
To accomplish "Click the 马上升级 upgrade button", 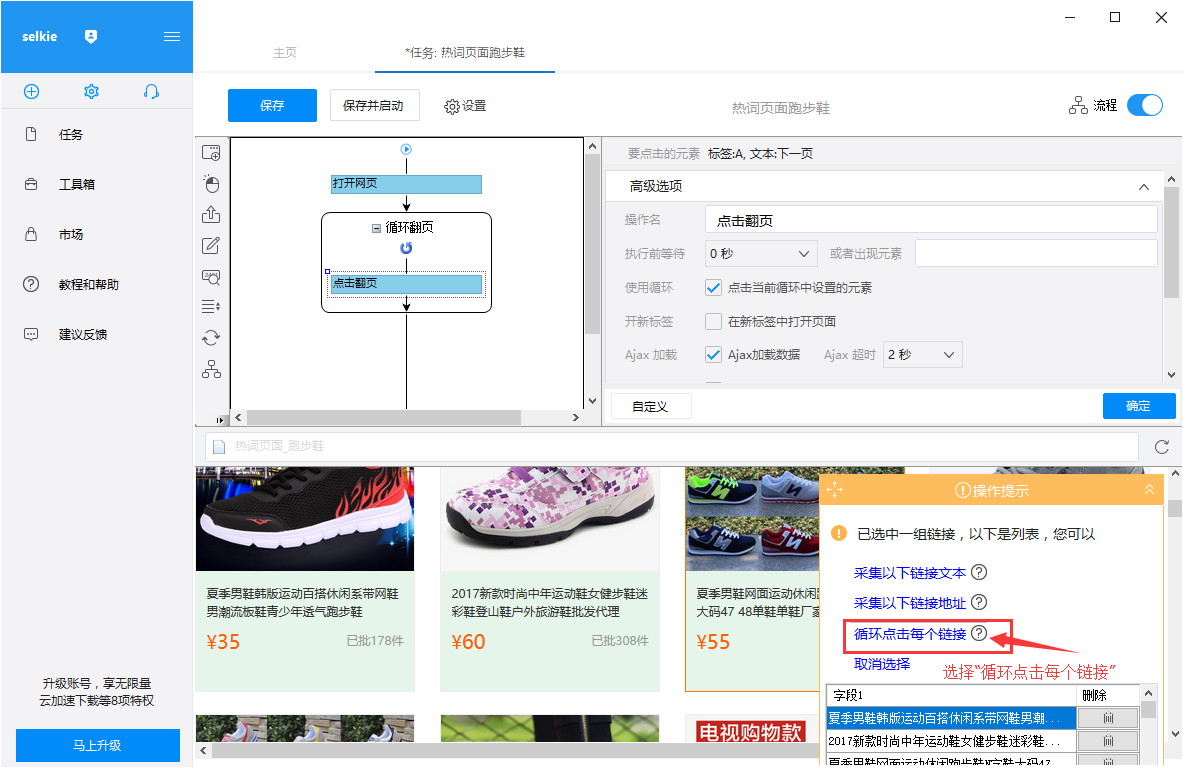I will [x=97, y=745].
